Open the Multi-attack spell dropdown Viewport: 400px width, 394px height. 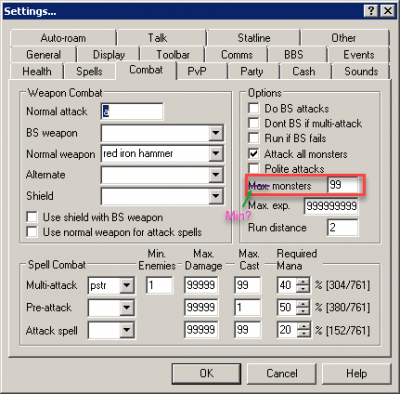tap(127, 285)
